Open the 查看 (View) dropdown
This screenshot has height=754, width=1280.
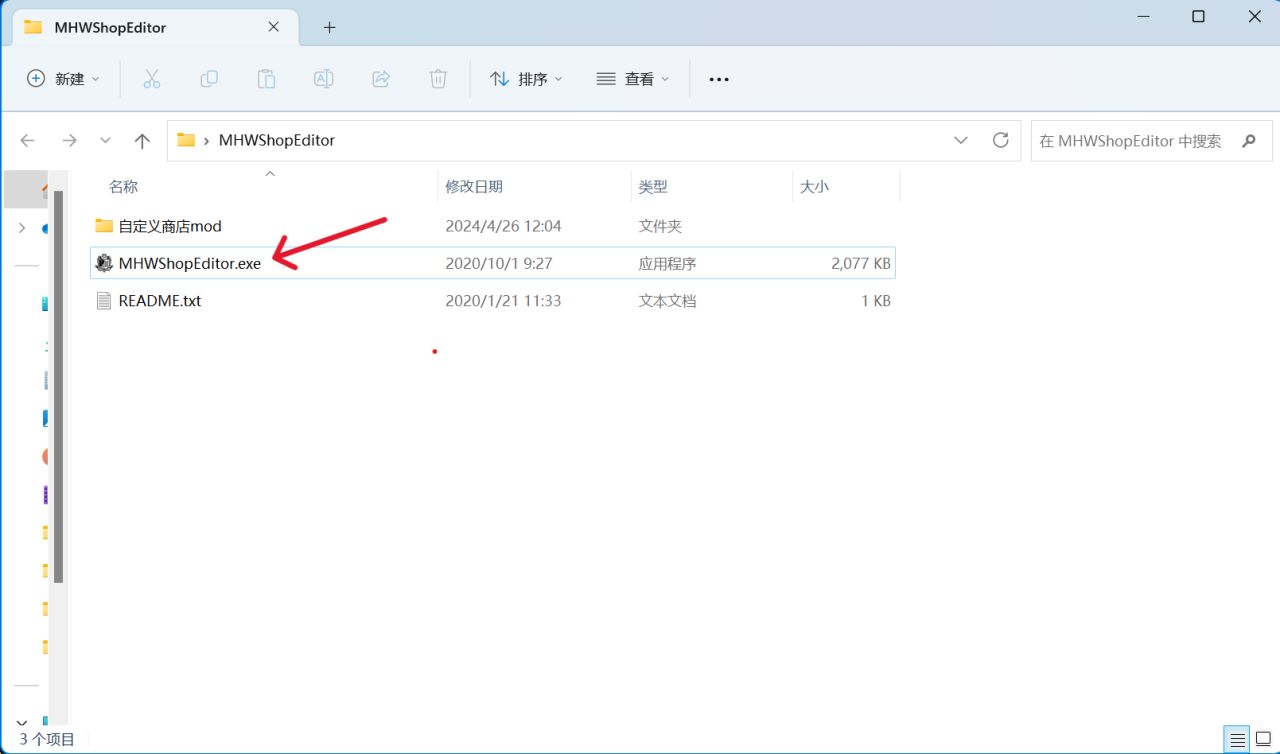coord(633,79)
